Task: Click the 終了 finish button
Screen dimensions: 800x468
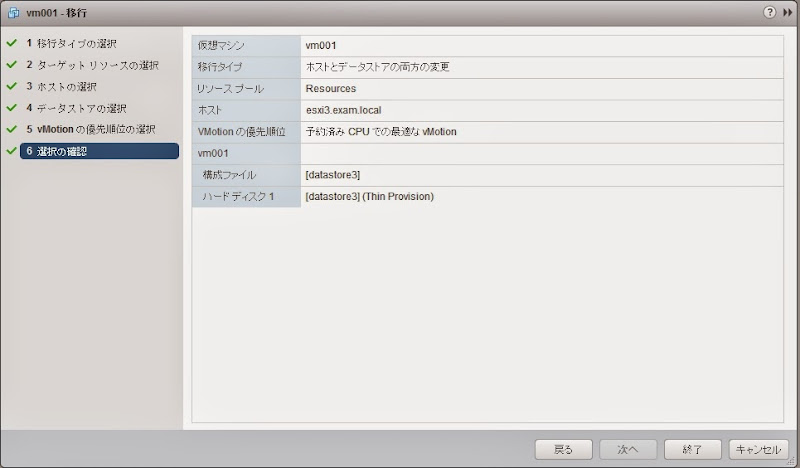Action: click(692, 450)
